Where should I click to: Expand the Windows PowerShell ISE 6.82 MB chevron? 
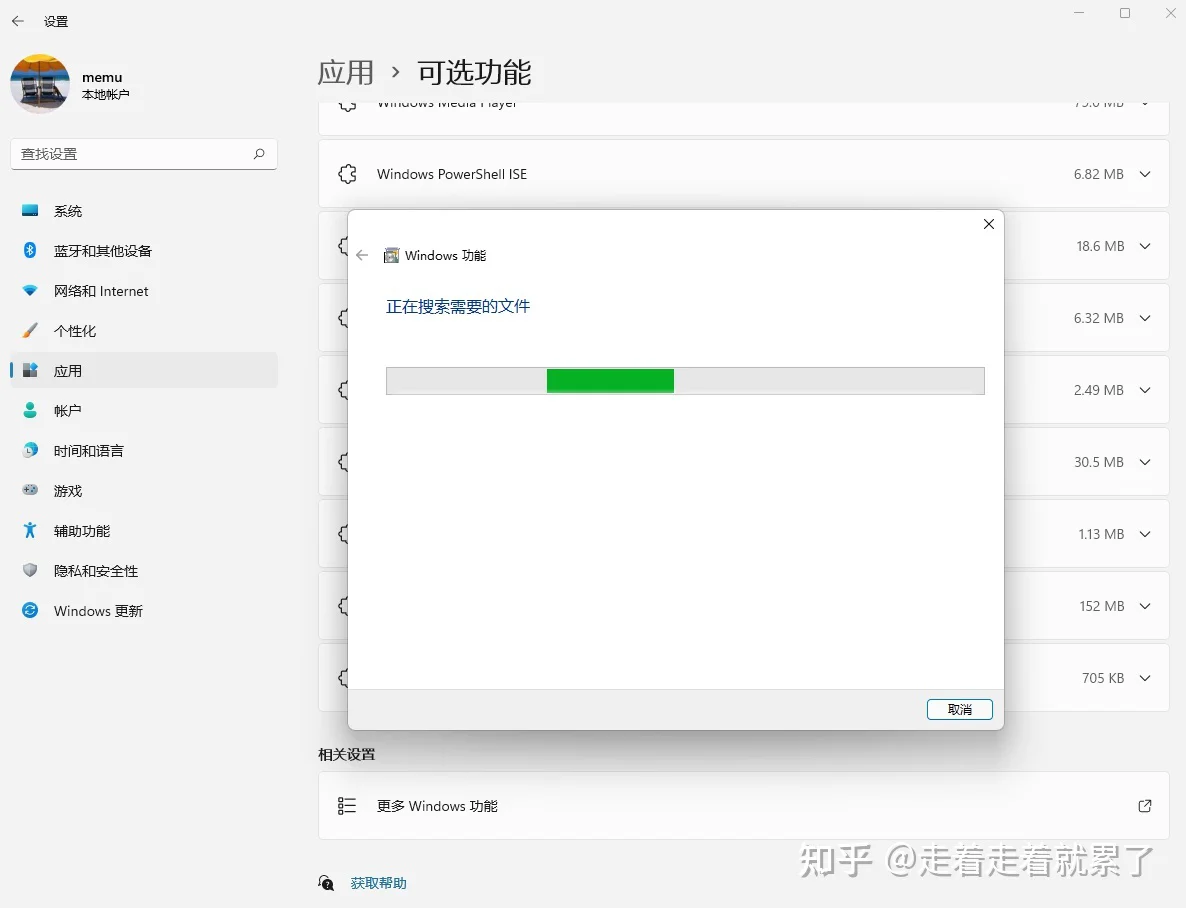[1145, 174]
